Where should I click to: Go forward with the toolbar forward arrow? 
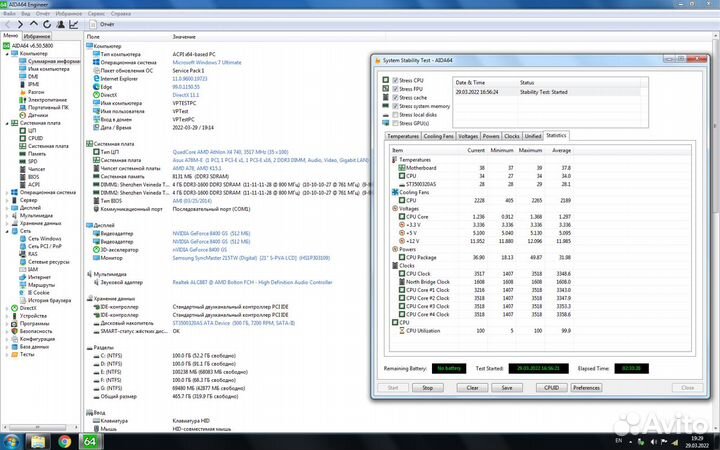(20, 24)
